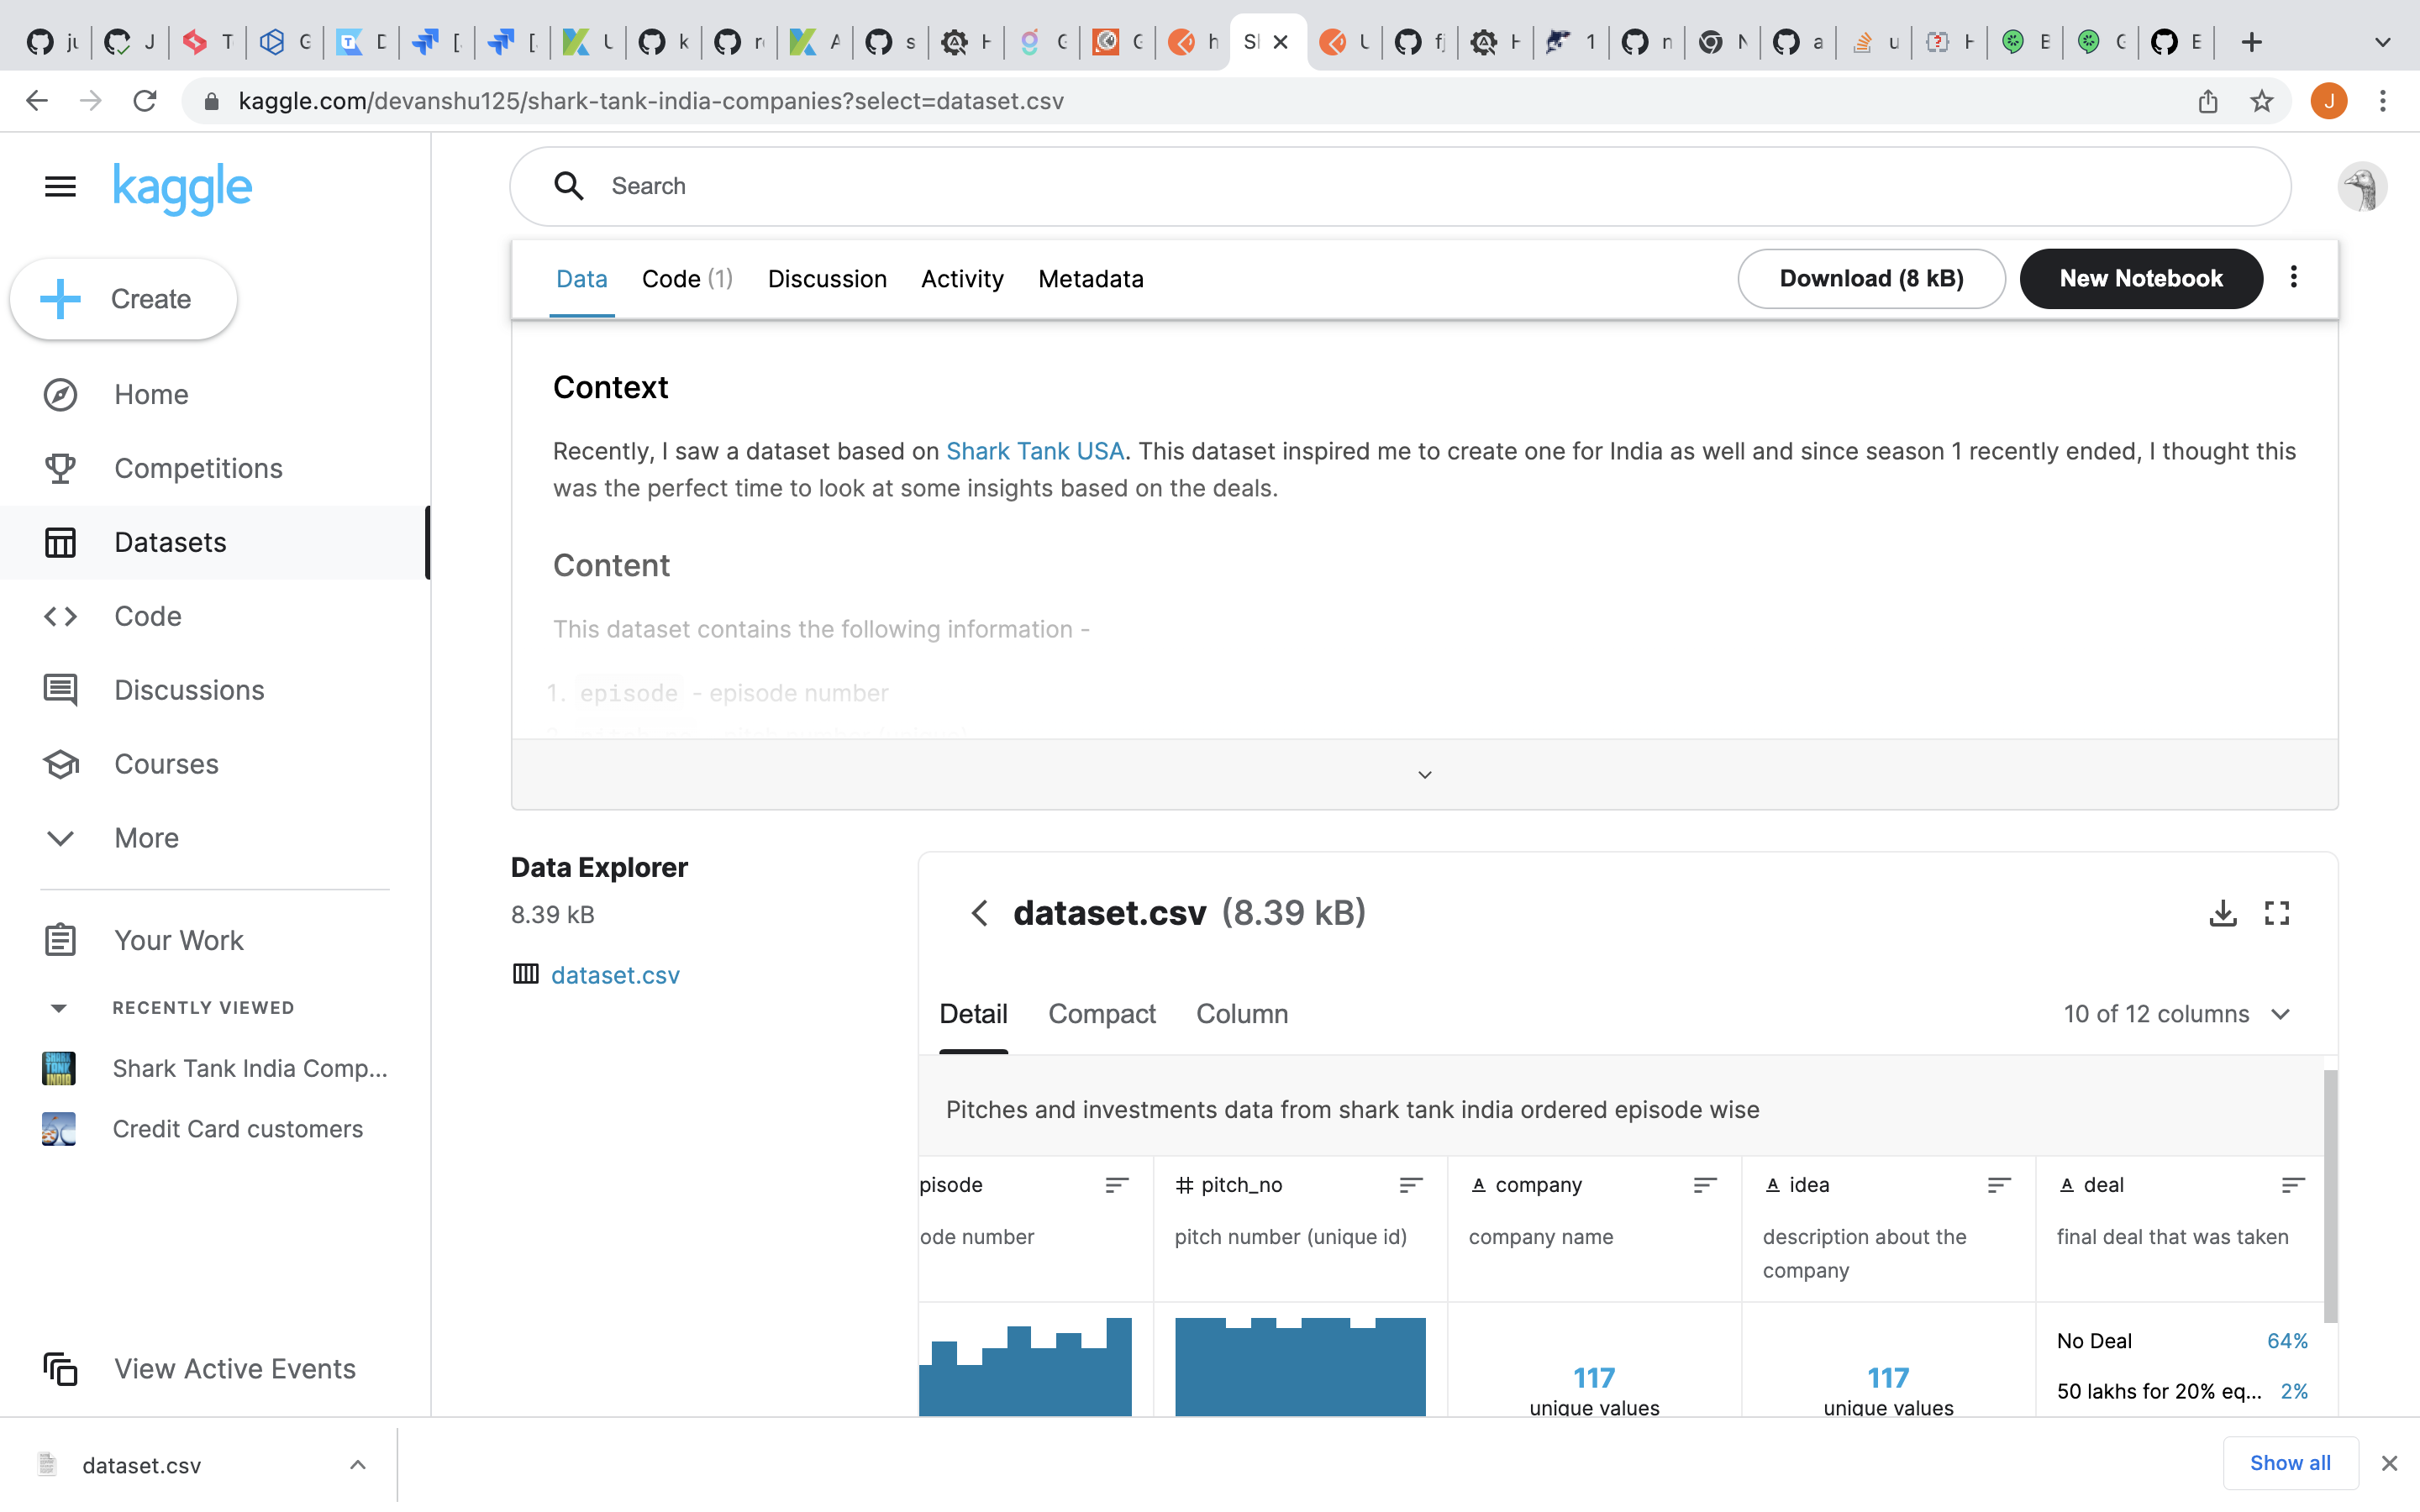The width and height of the screenshot is (2420, 1512).
Task: Click the pitch_no histogram chart
Action: click(1300, 1366)
